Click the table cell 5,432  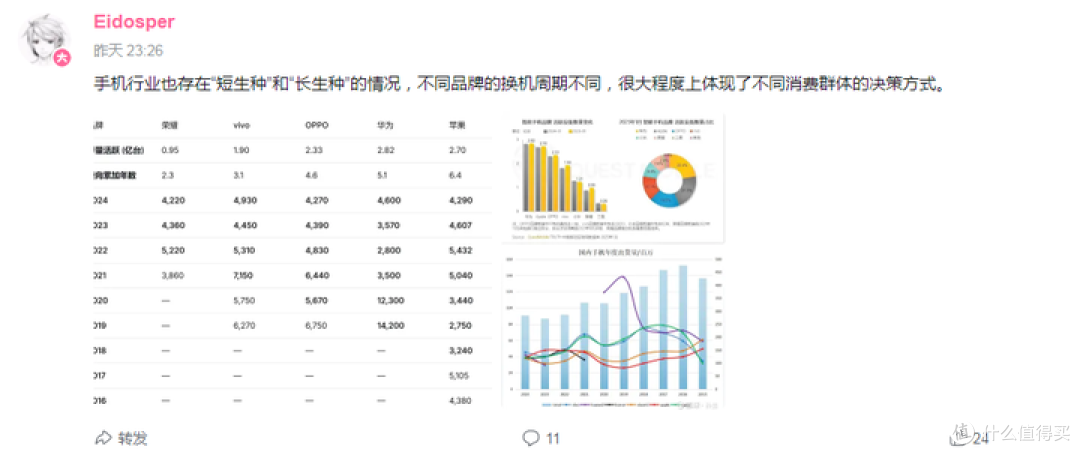click(461, 251)
